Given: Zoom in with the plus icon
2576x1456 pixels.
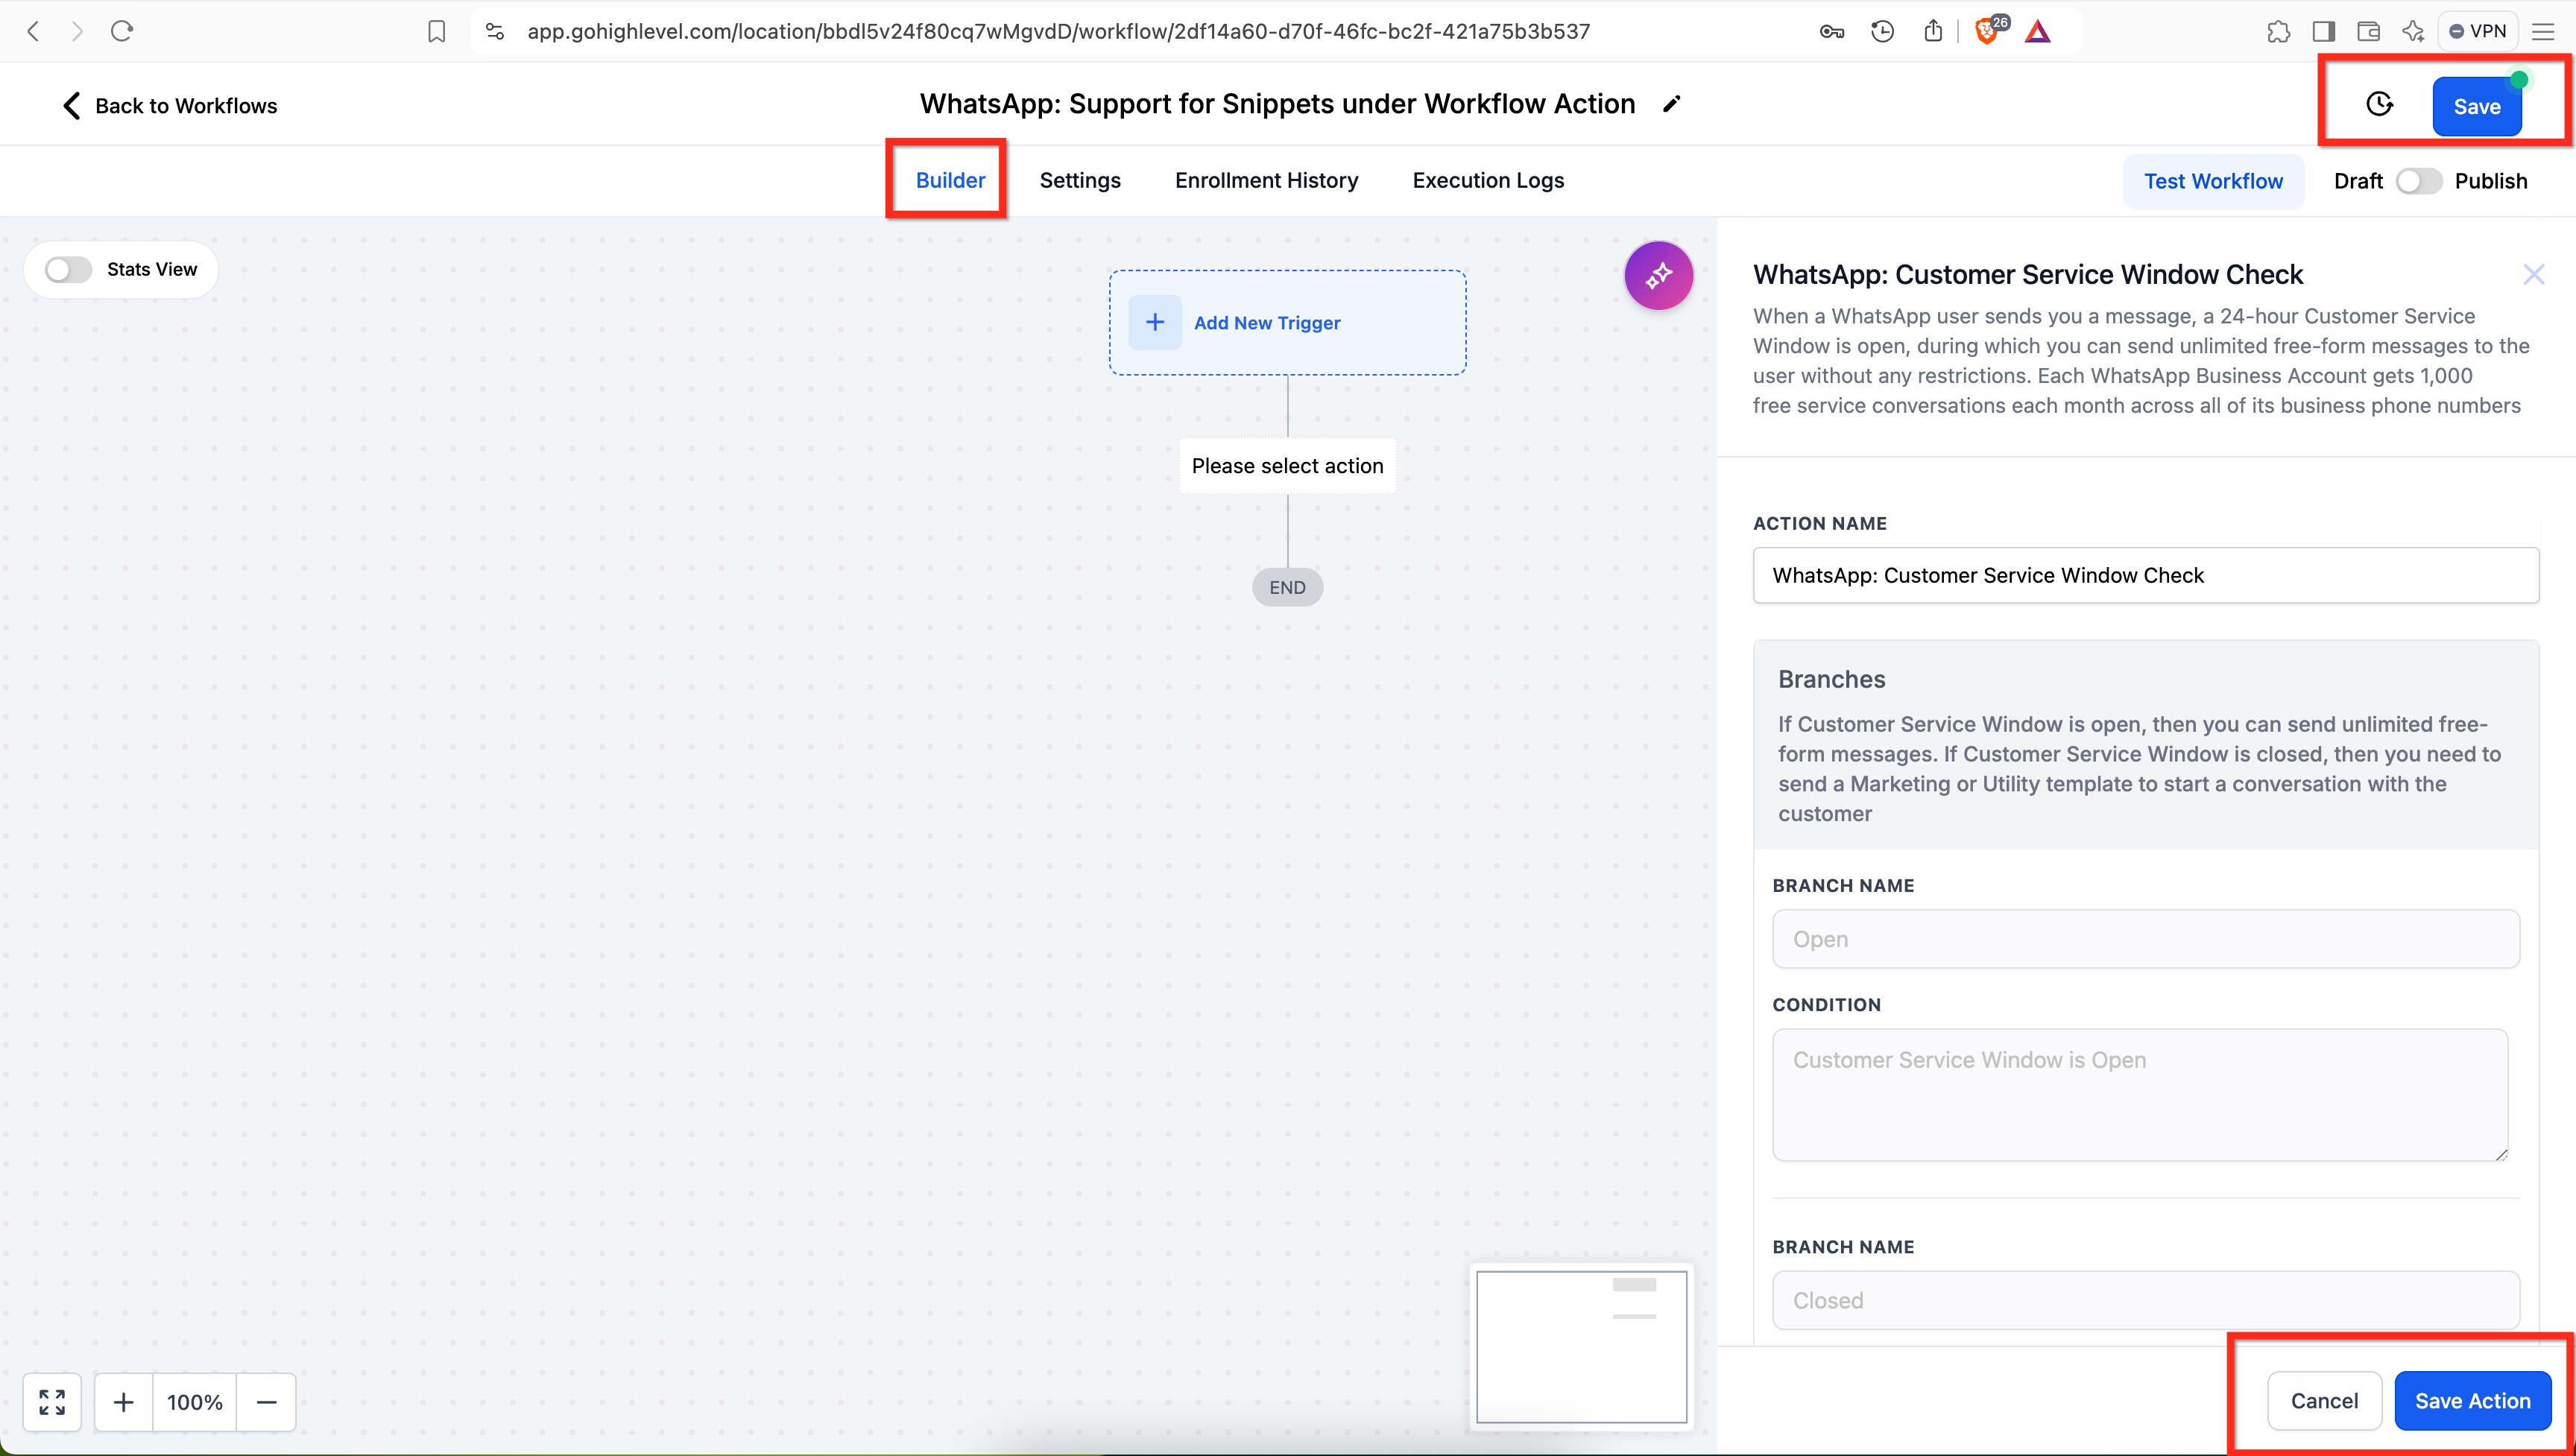Looking at the screenshot, I should point(124,1402).
